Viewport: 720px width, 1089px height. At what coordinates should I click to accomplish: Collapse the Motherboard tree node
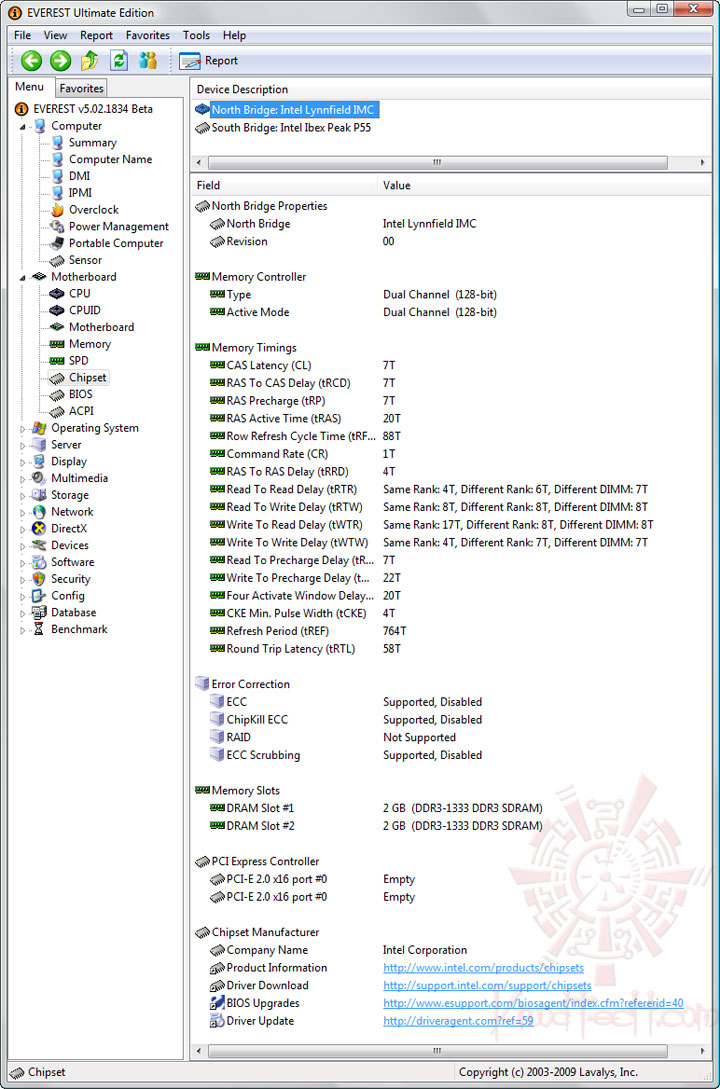[x=22, y=277]
